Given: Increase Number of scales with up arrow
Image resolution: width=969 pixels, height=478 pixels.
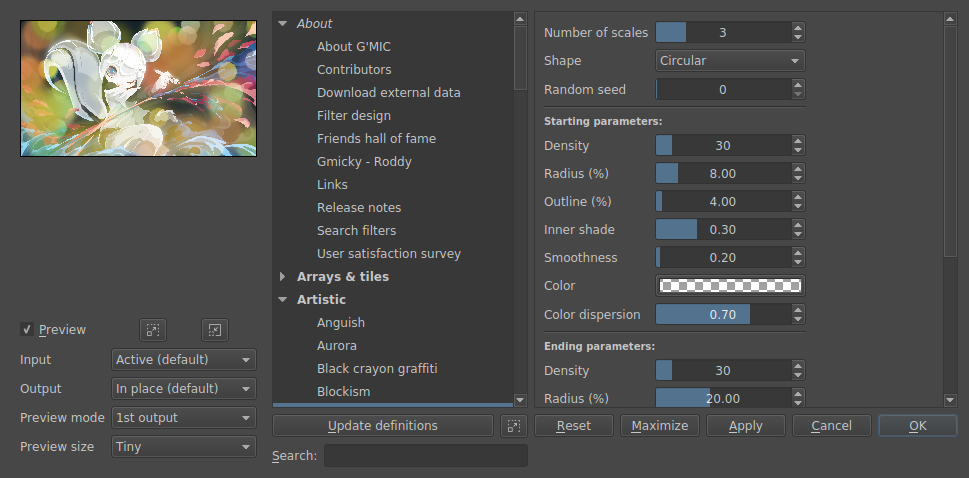Looking at the screenshot, I should click(797, 28).
